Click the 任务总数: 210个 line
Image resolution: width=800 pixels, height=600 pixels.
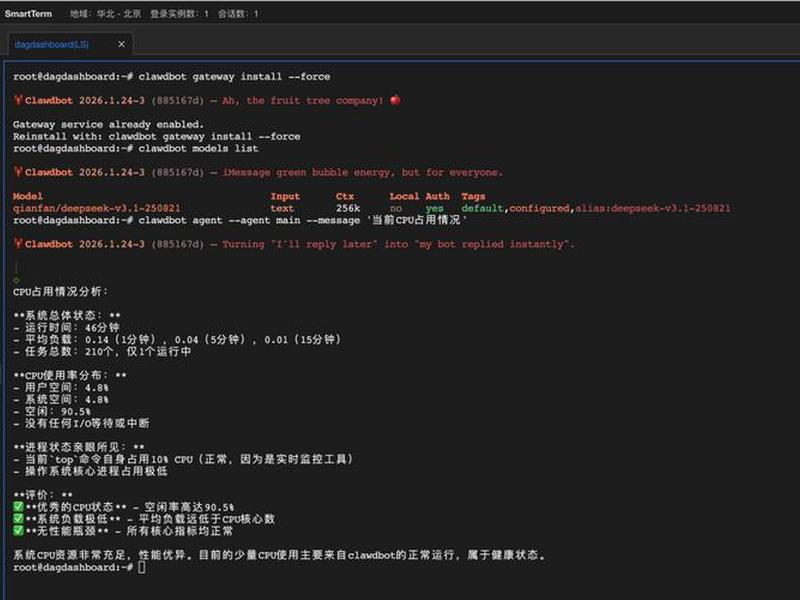coord(102,352)
